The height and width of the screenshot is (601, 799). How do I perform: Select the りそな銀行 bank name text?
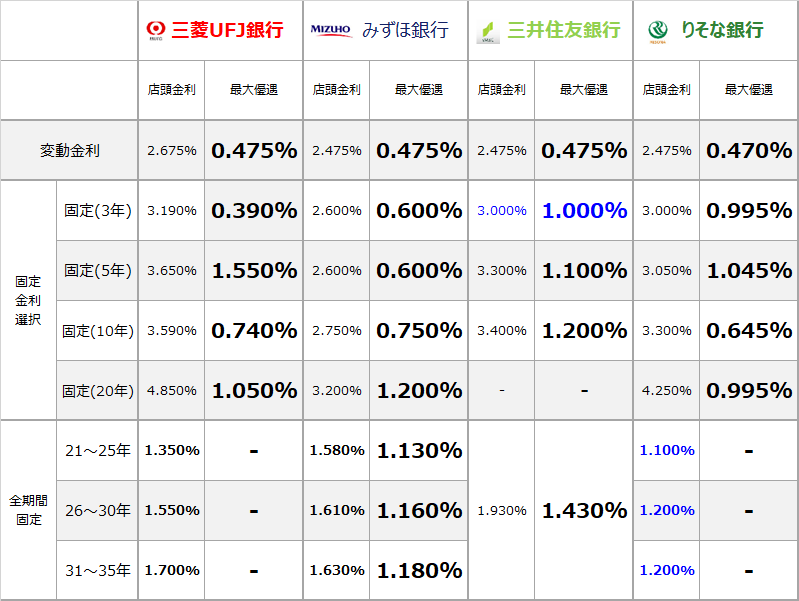point(722,30)
